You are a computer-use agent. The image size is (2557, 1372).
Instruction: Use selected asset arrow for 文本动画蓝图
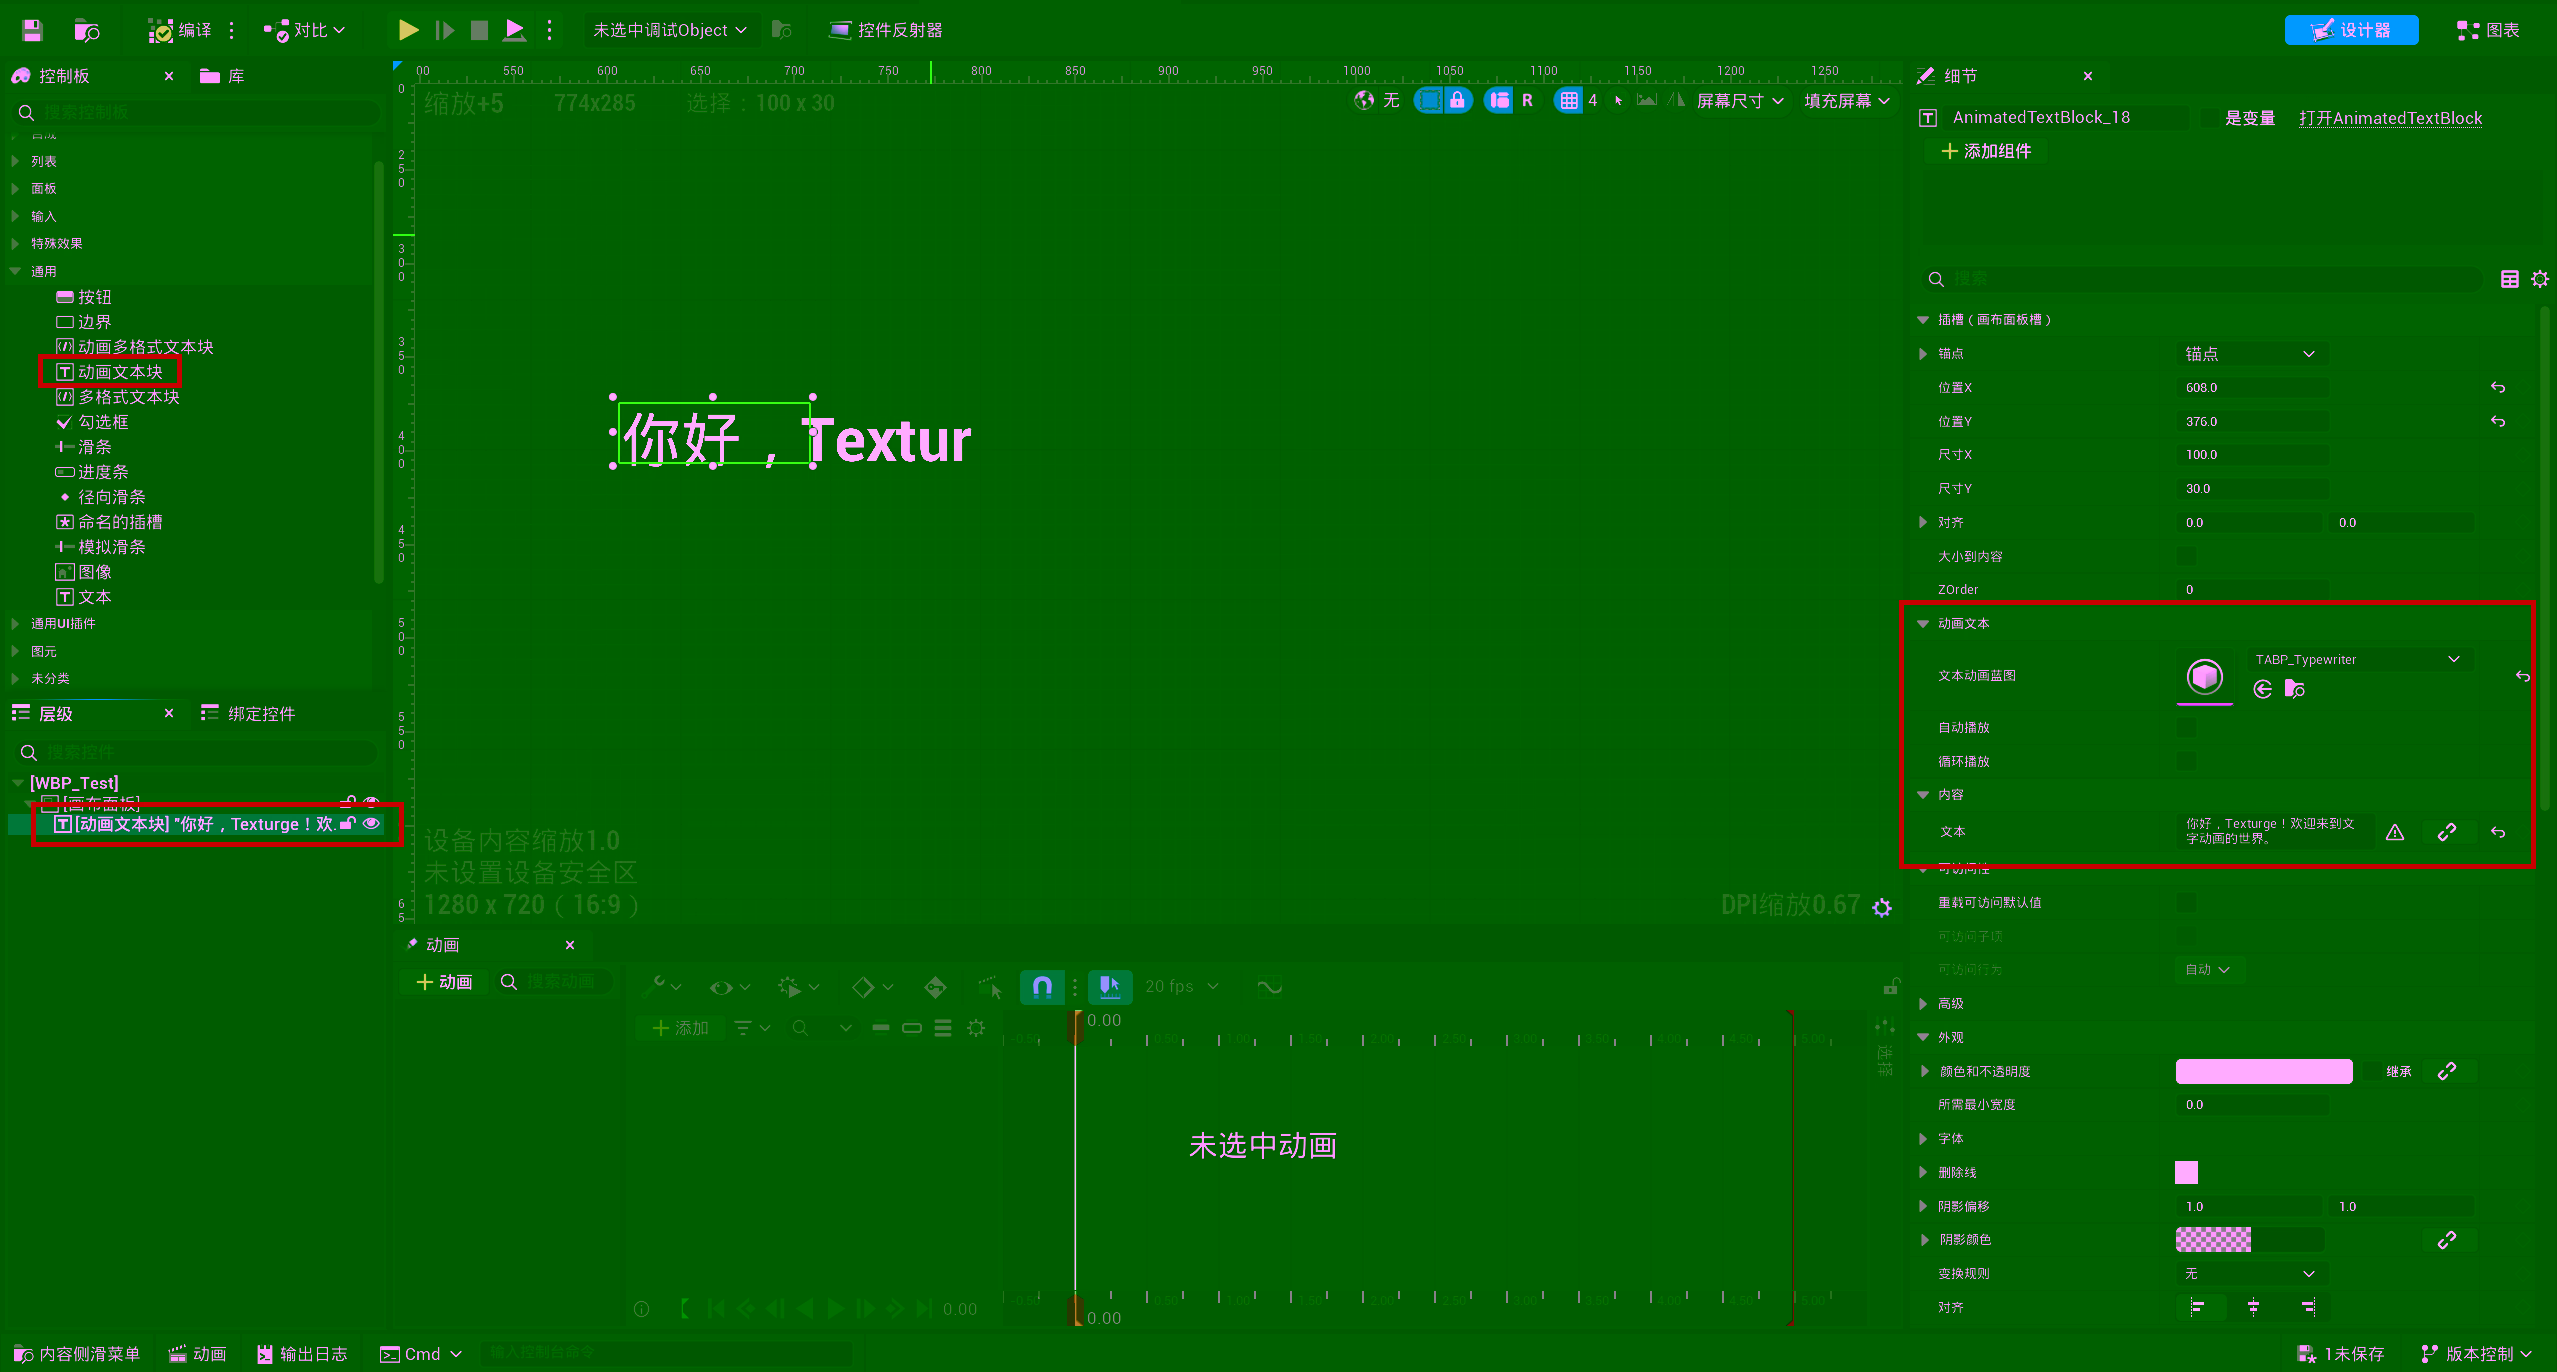click(2263, 689)
